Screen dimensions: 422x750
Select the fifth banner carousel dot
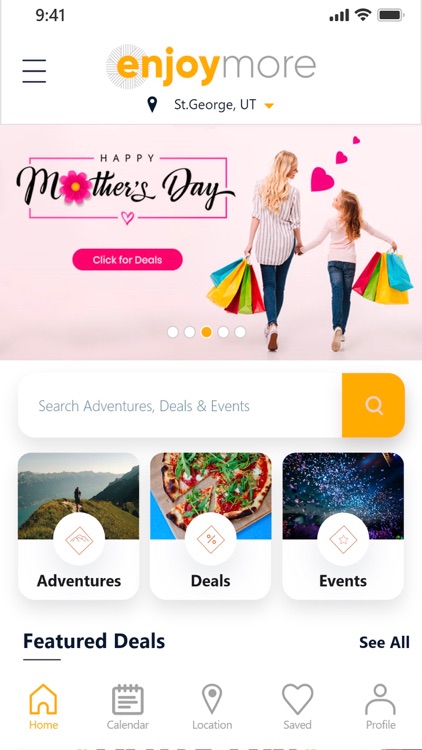[240, 332]
